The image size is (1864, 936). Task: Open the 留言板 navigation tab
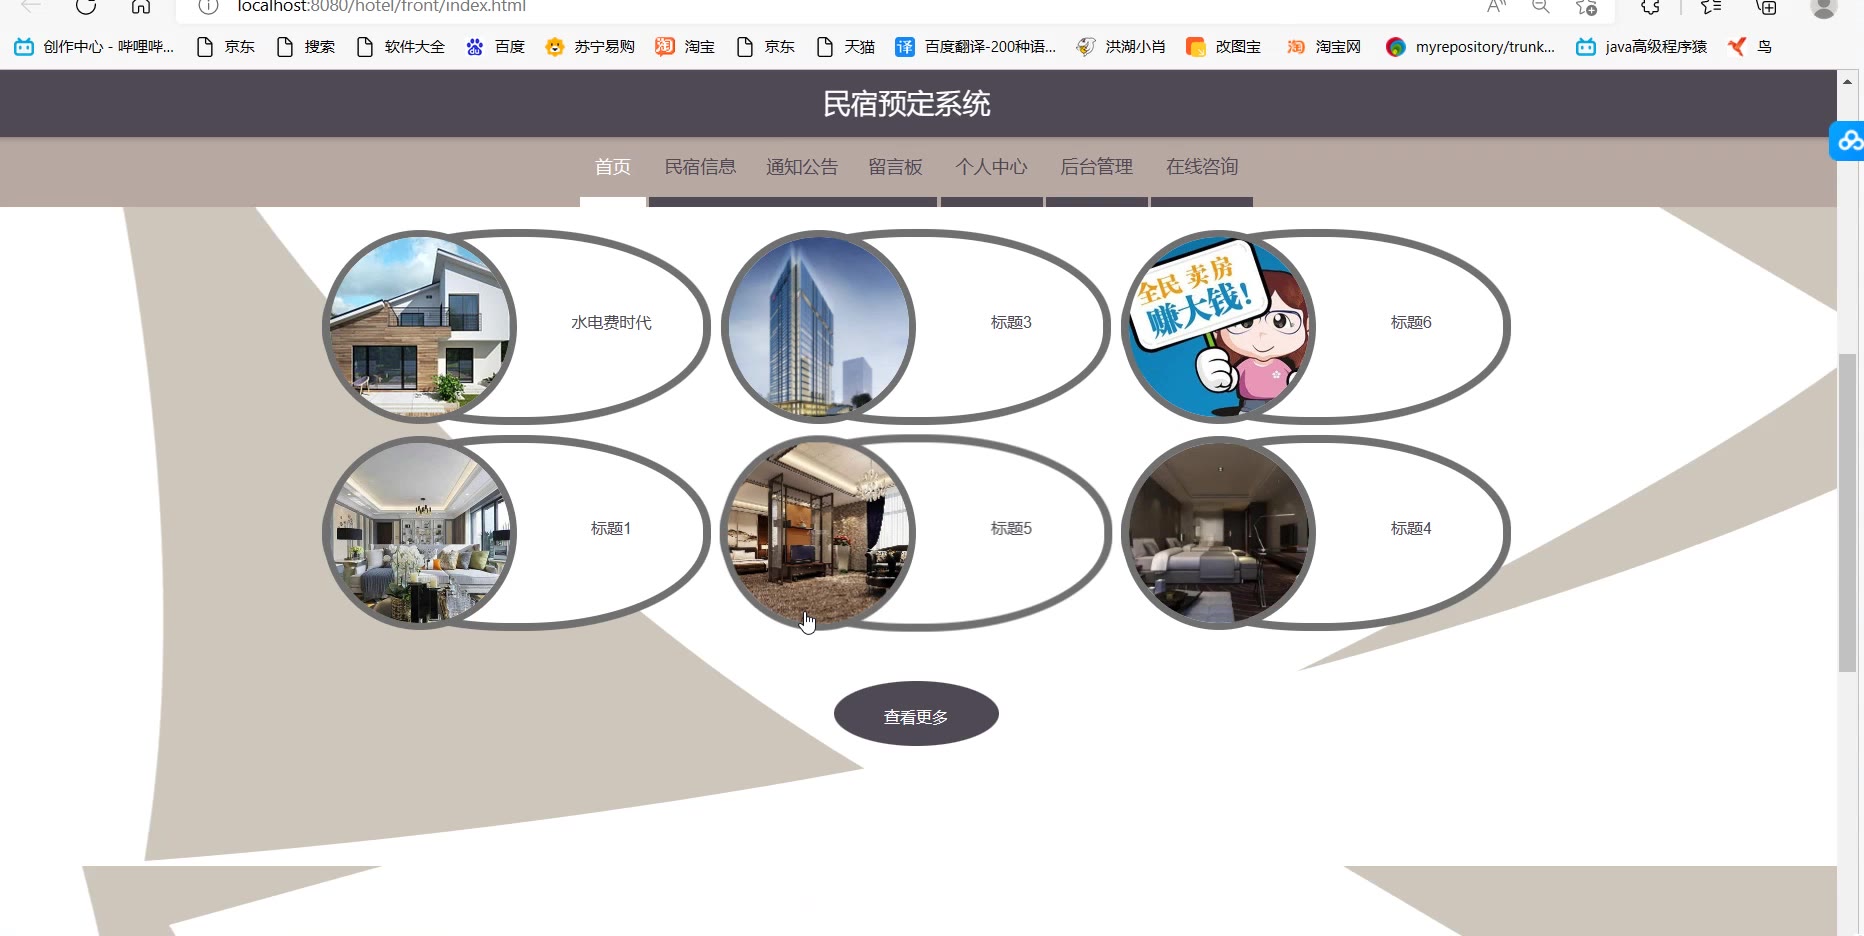[895, 167]
